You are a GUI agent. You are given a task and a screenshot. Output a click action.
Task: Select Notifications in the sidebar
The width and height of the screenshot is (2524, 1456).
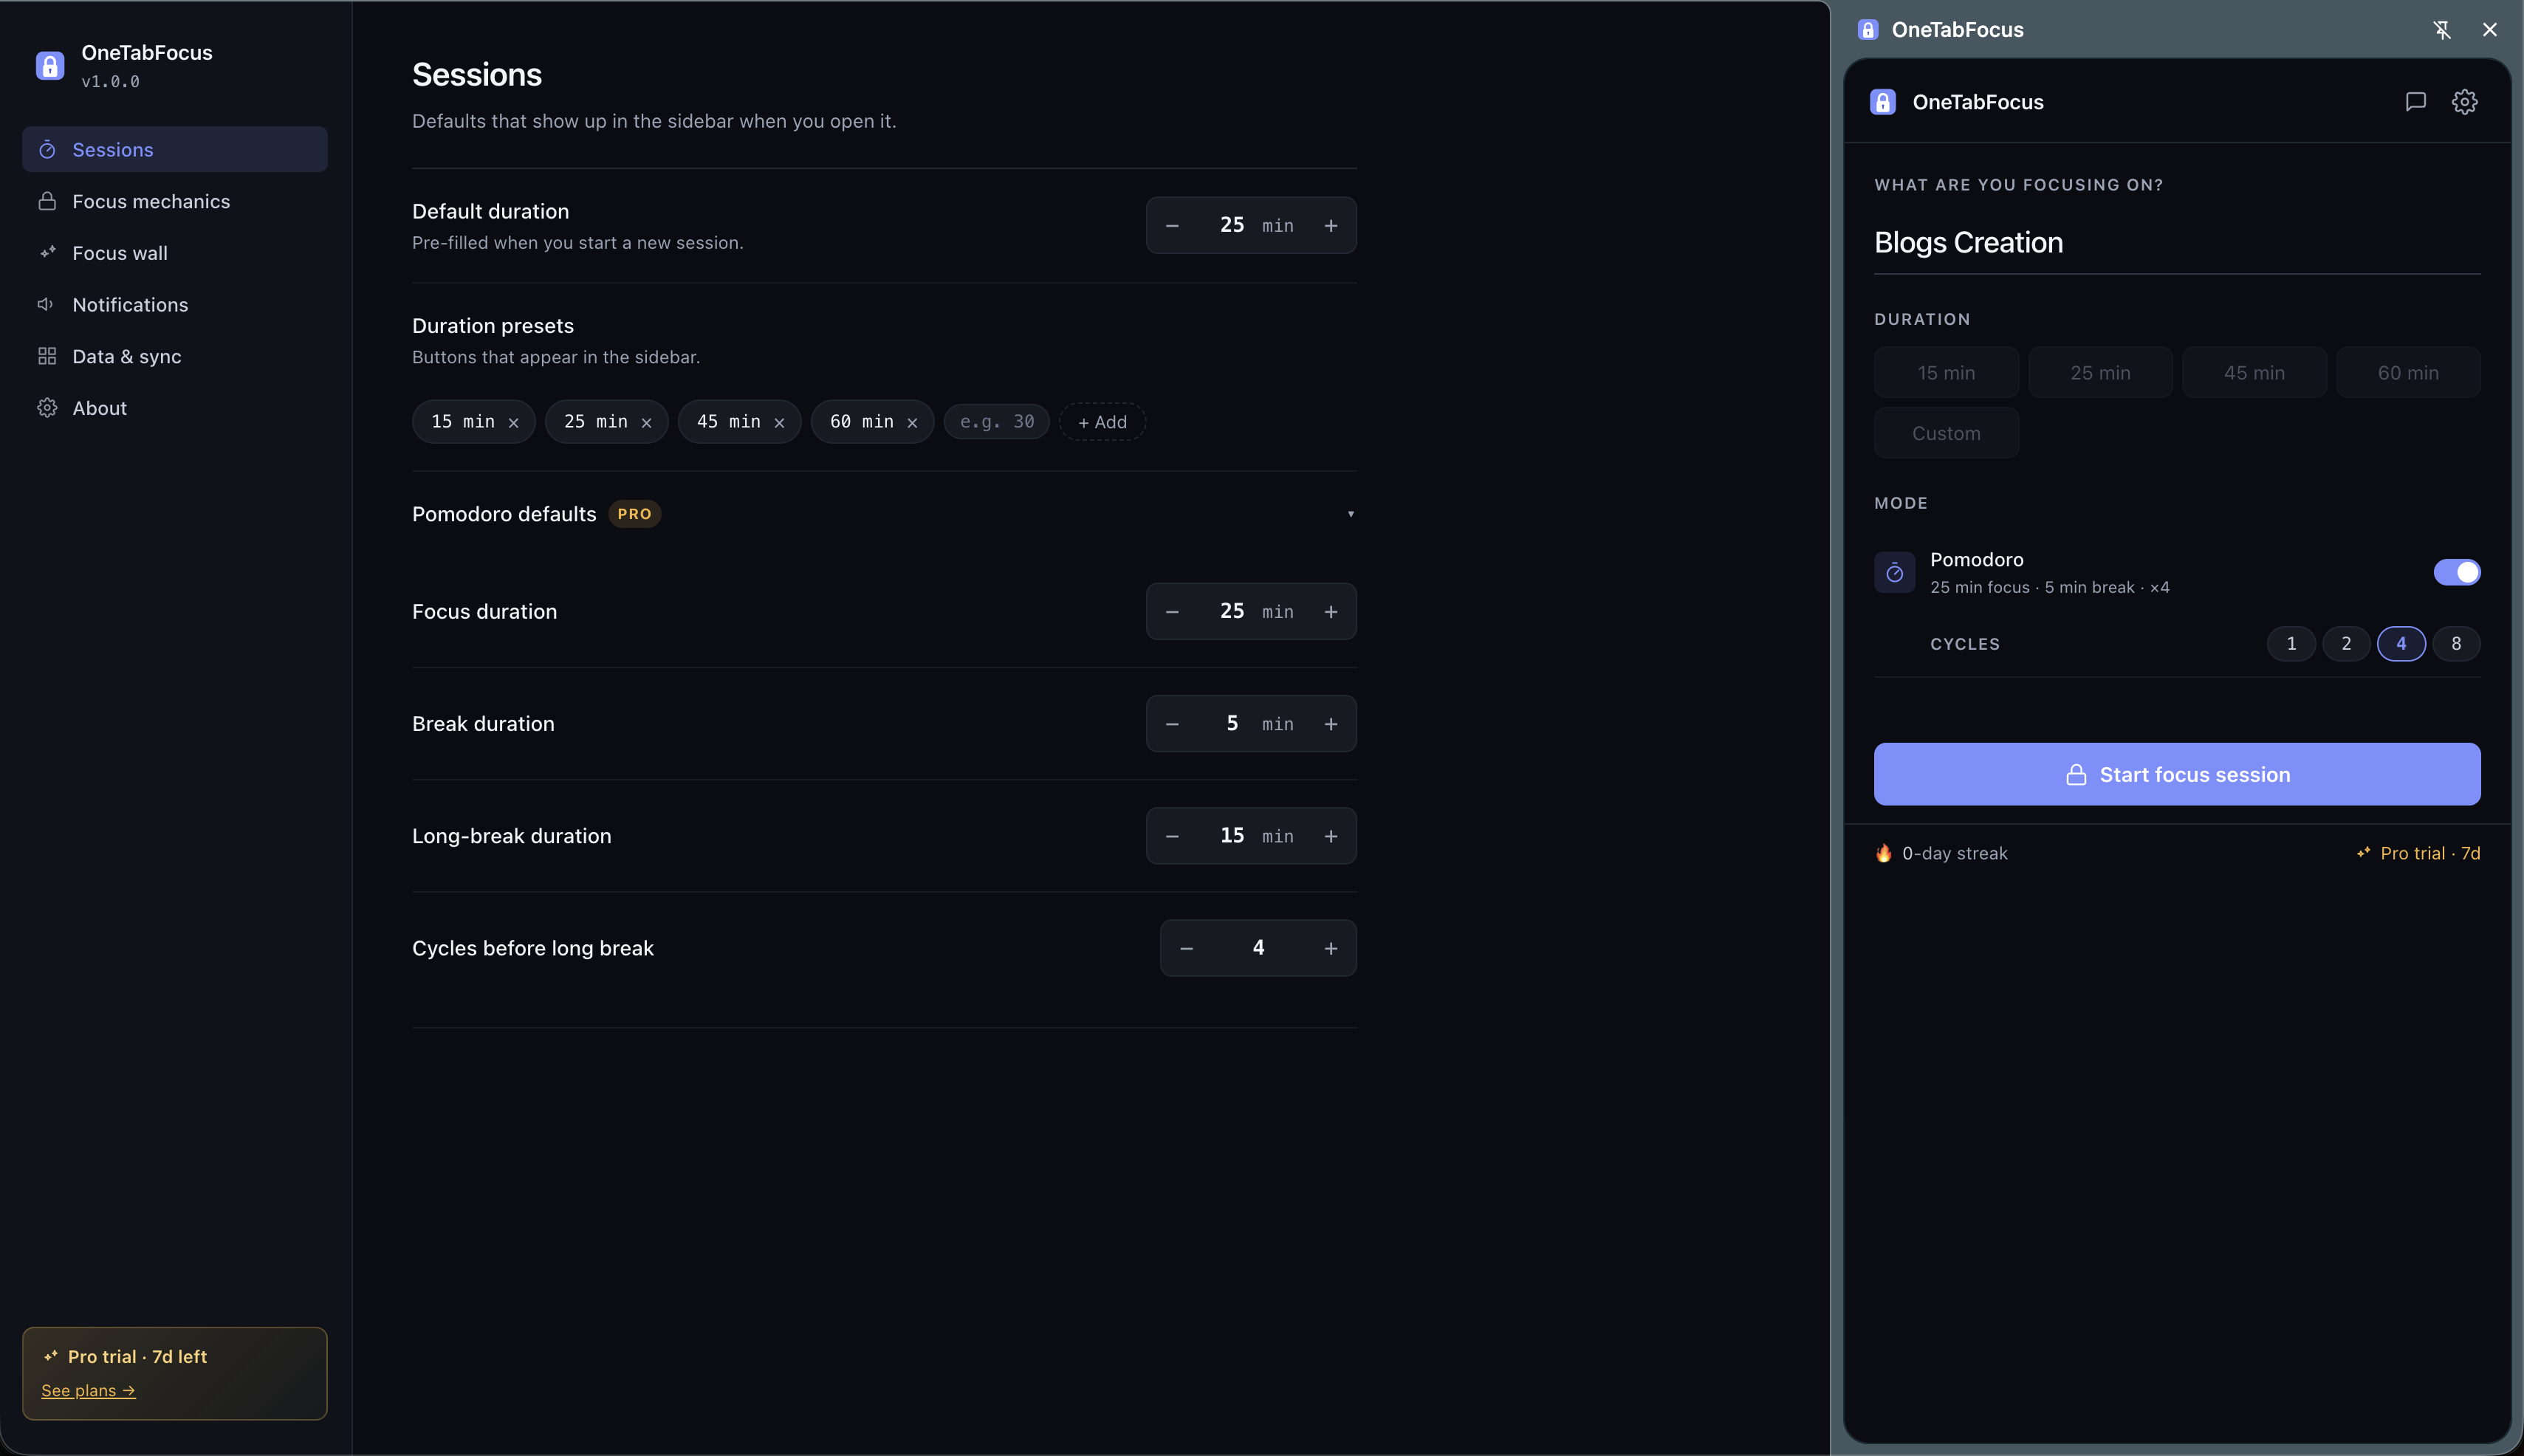pos(175,305)
